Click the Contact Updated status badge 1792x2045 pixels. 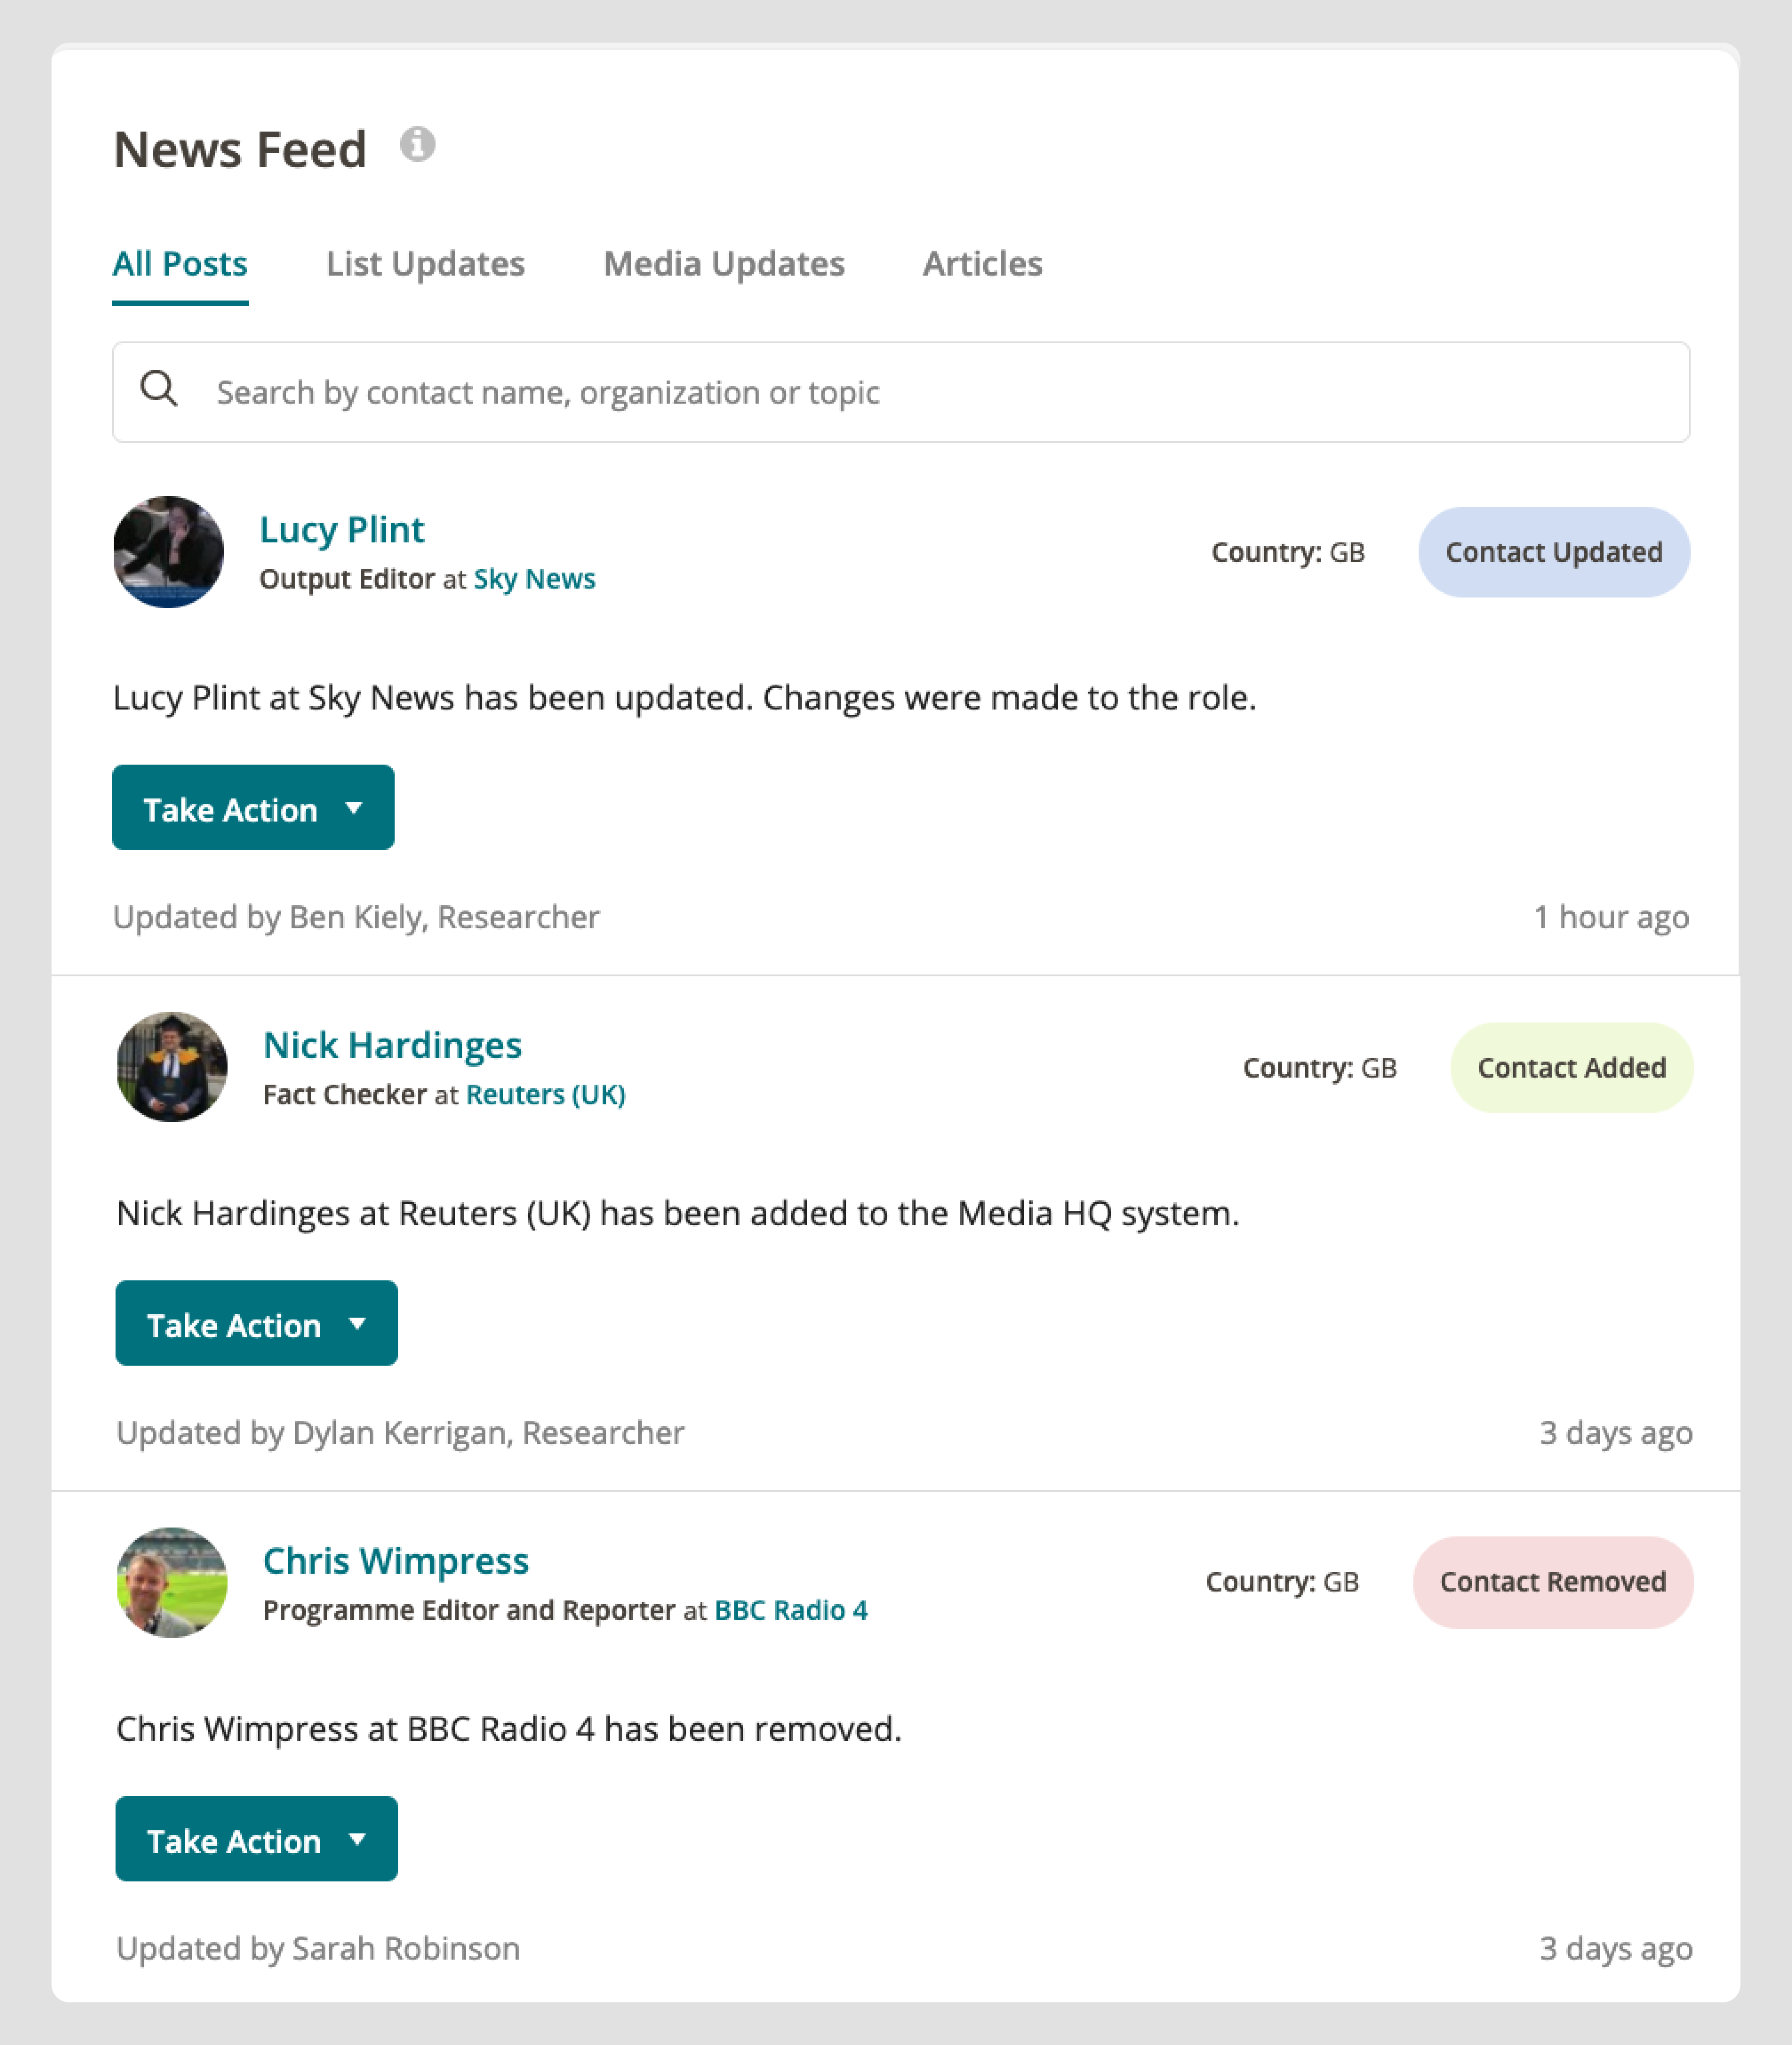[x=1553, y=551]
